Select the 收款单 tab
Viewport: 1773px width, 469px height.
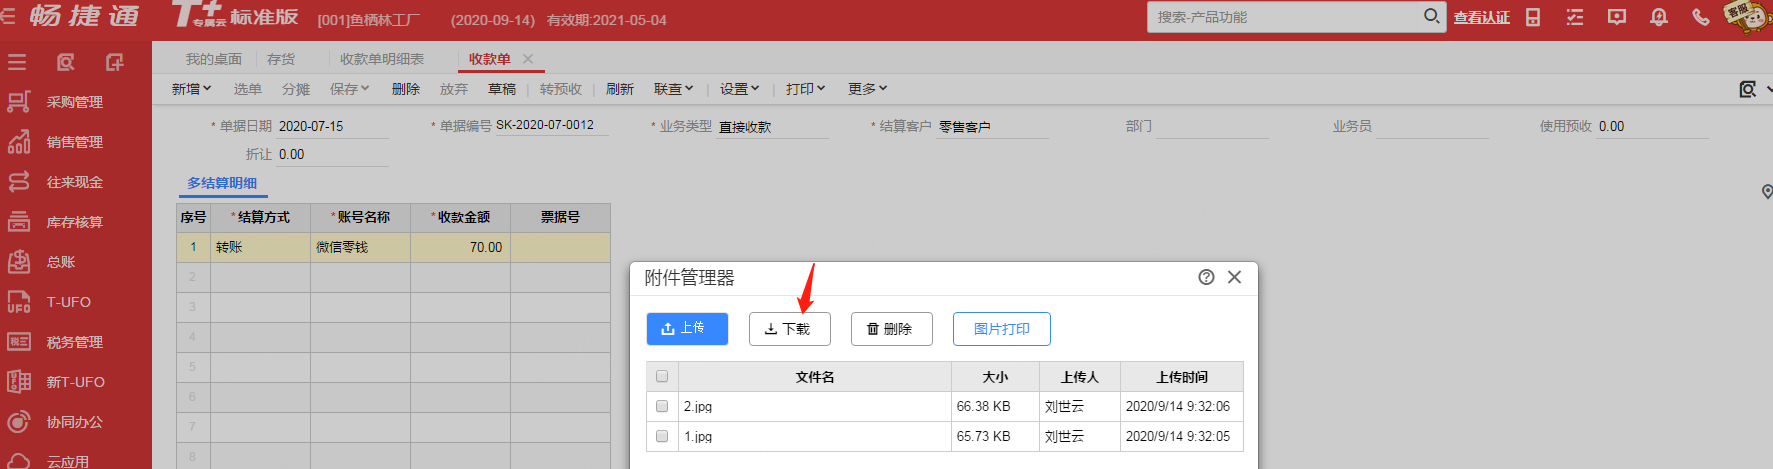point(490,59)
